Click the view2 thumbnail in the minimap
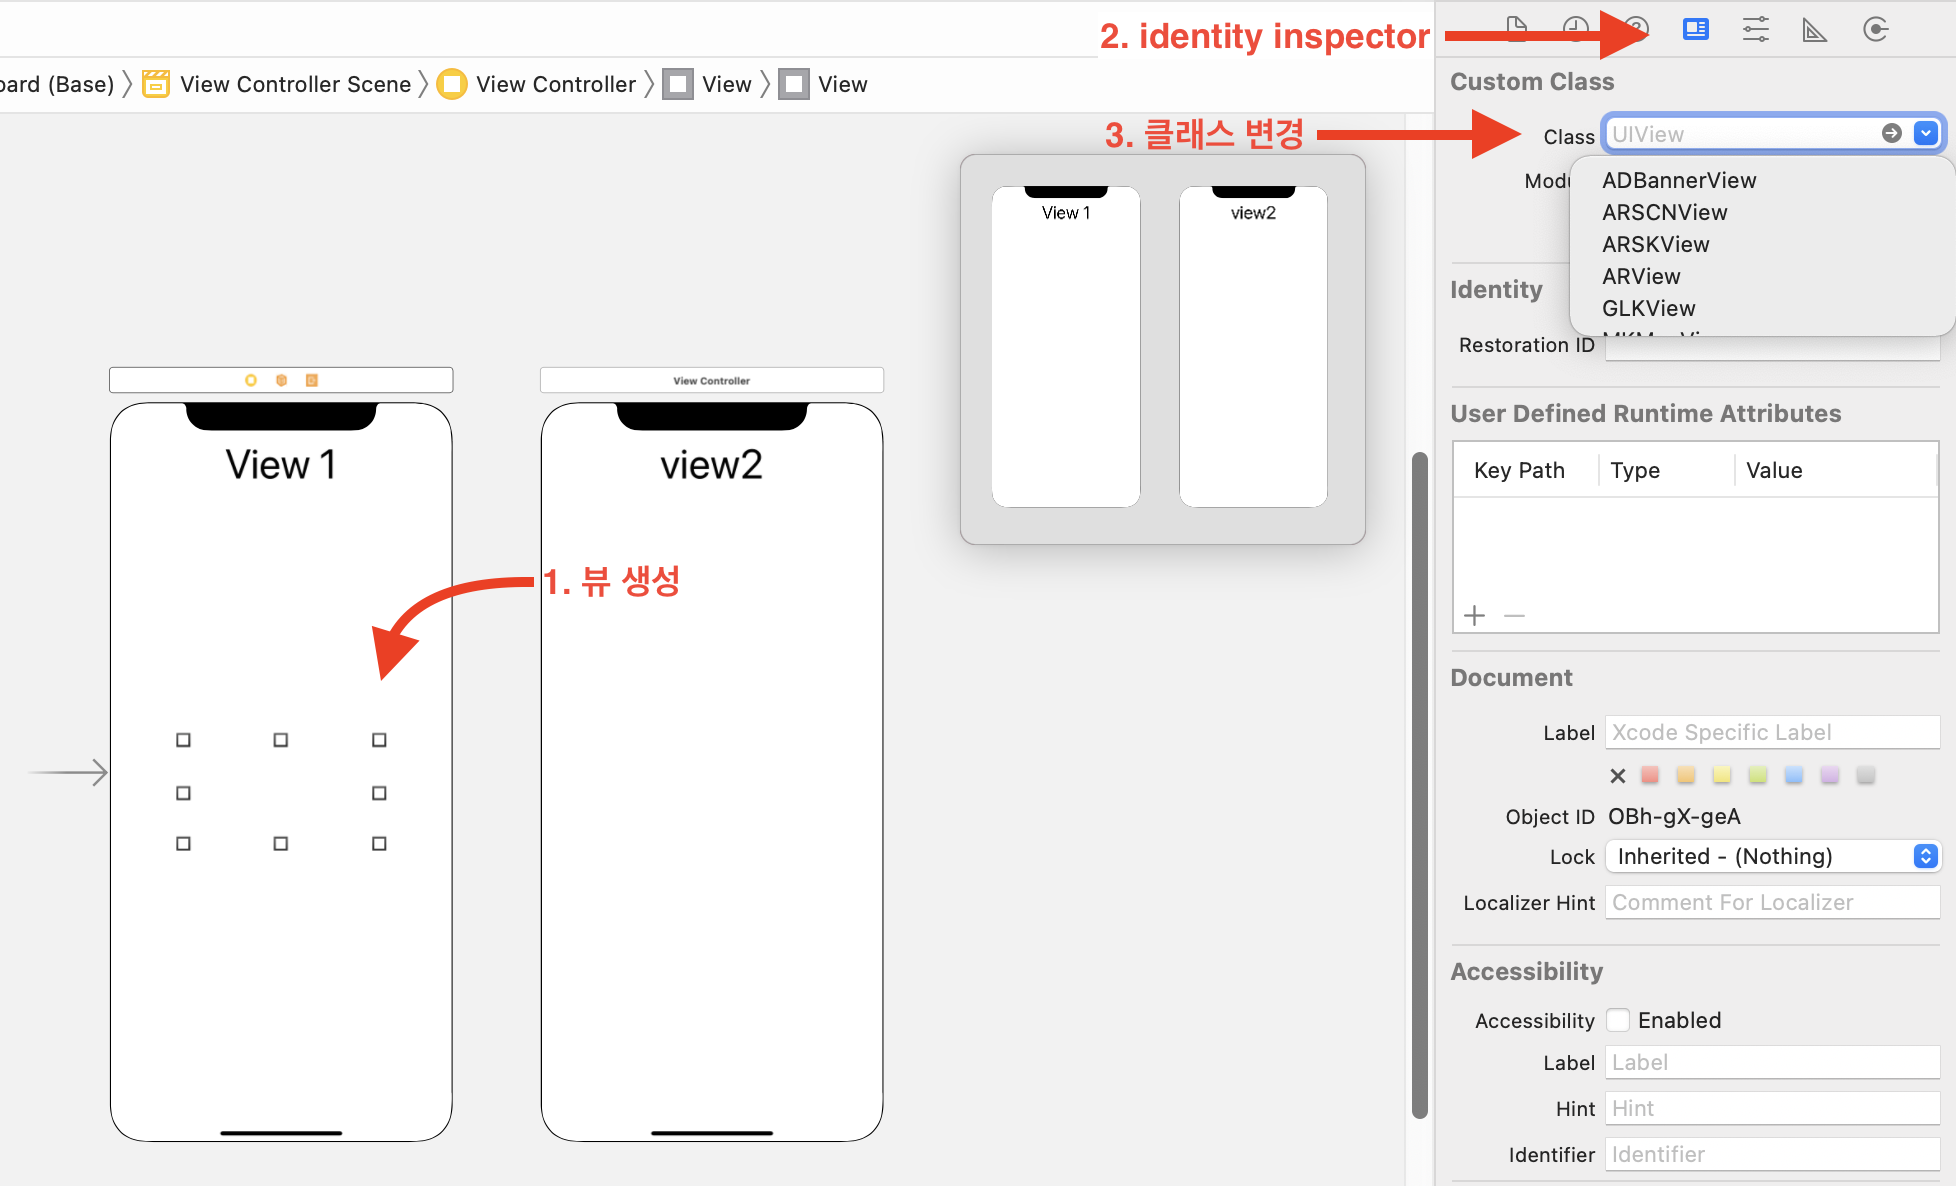The width and height of the screenshot is (1956, 1186). pyautogui.click(x=1252, y=347)
